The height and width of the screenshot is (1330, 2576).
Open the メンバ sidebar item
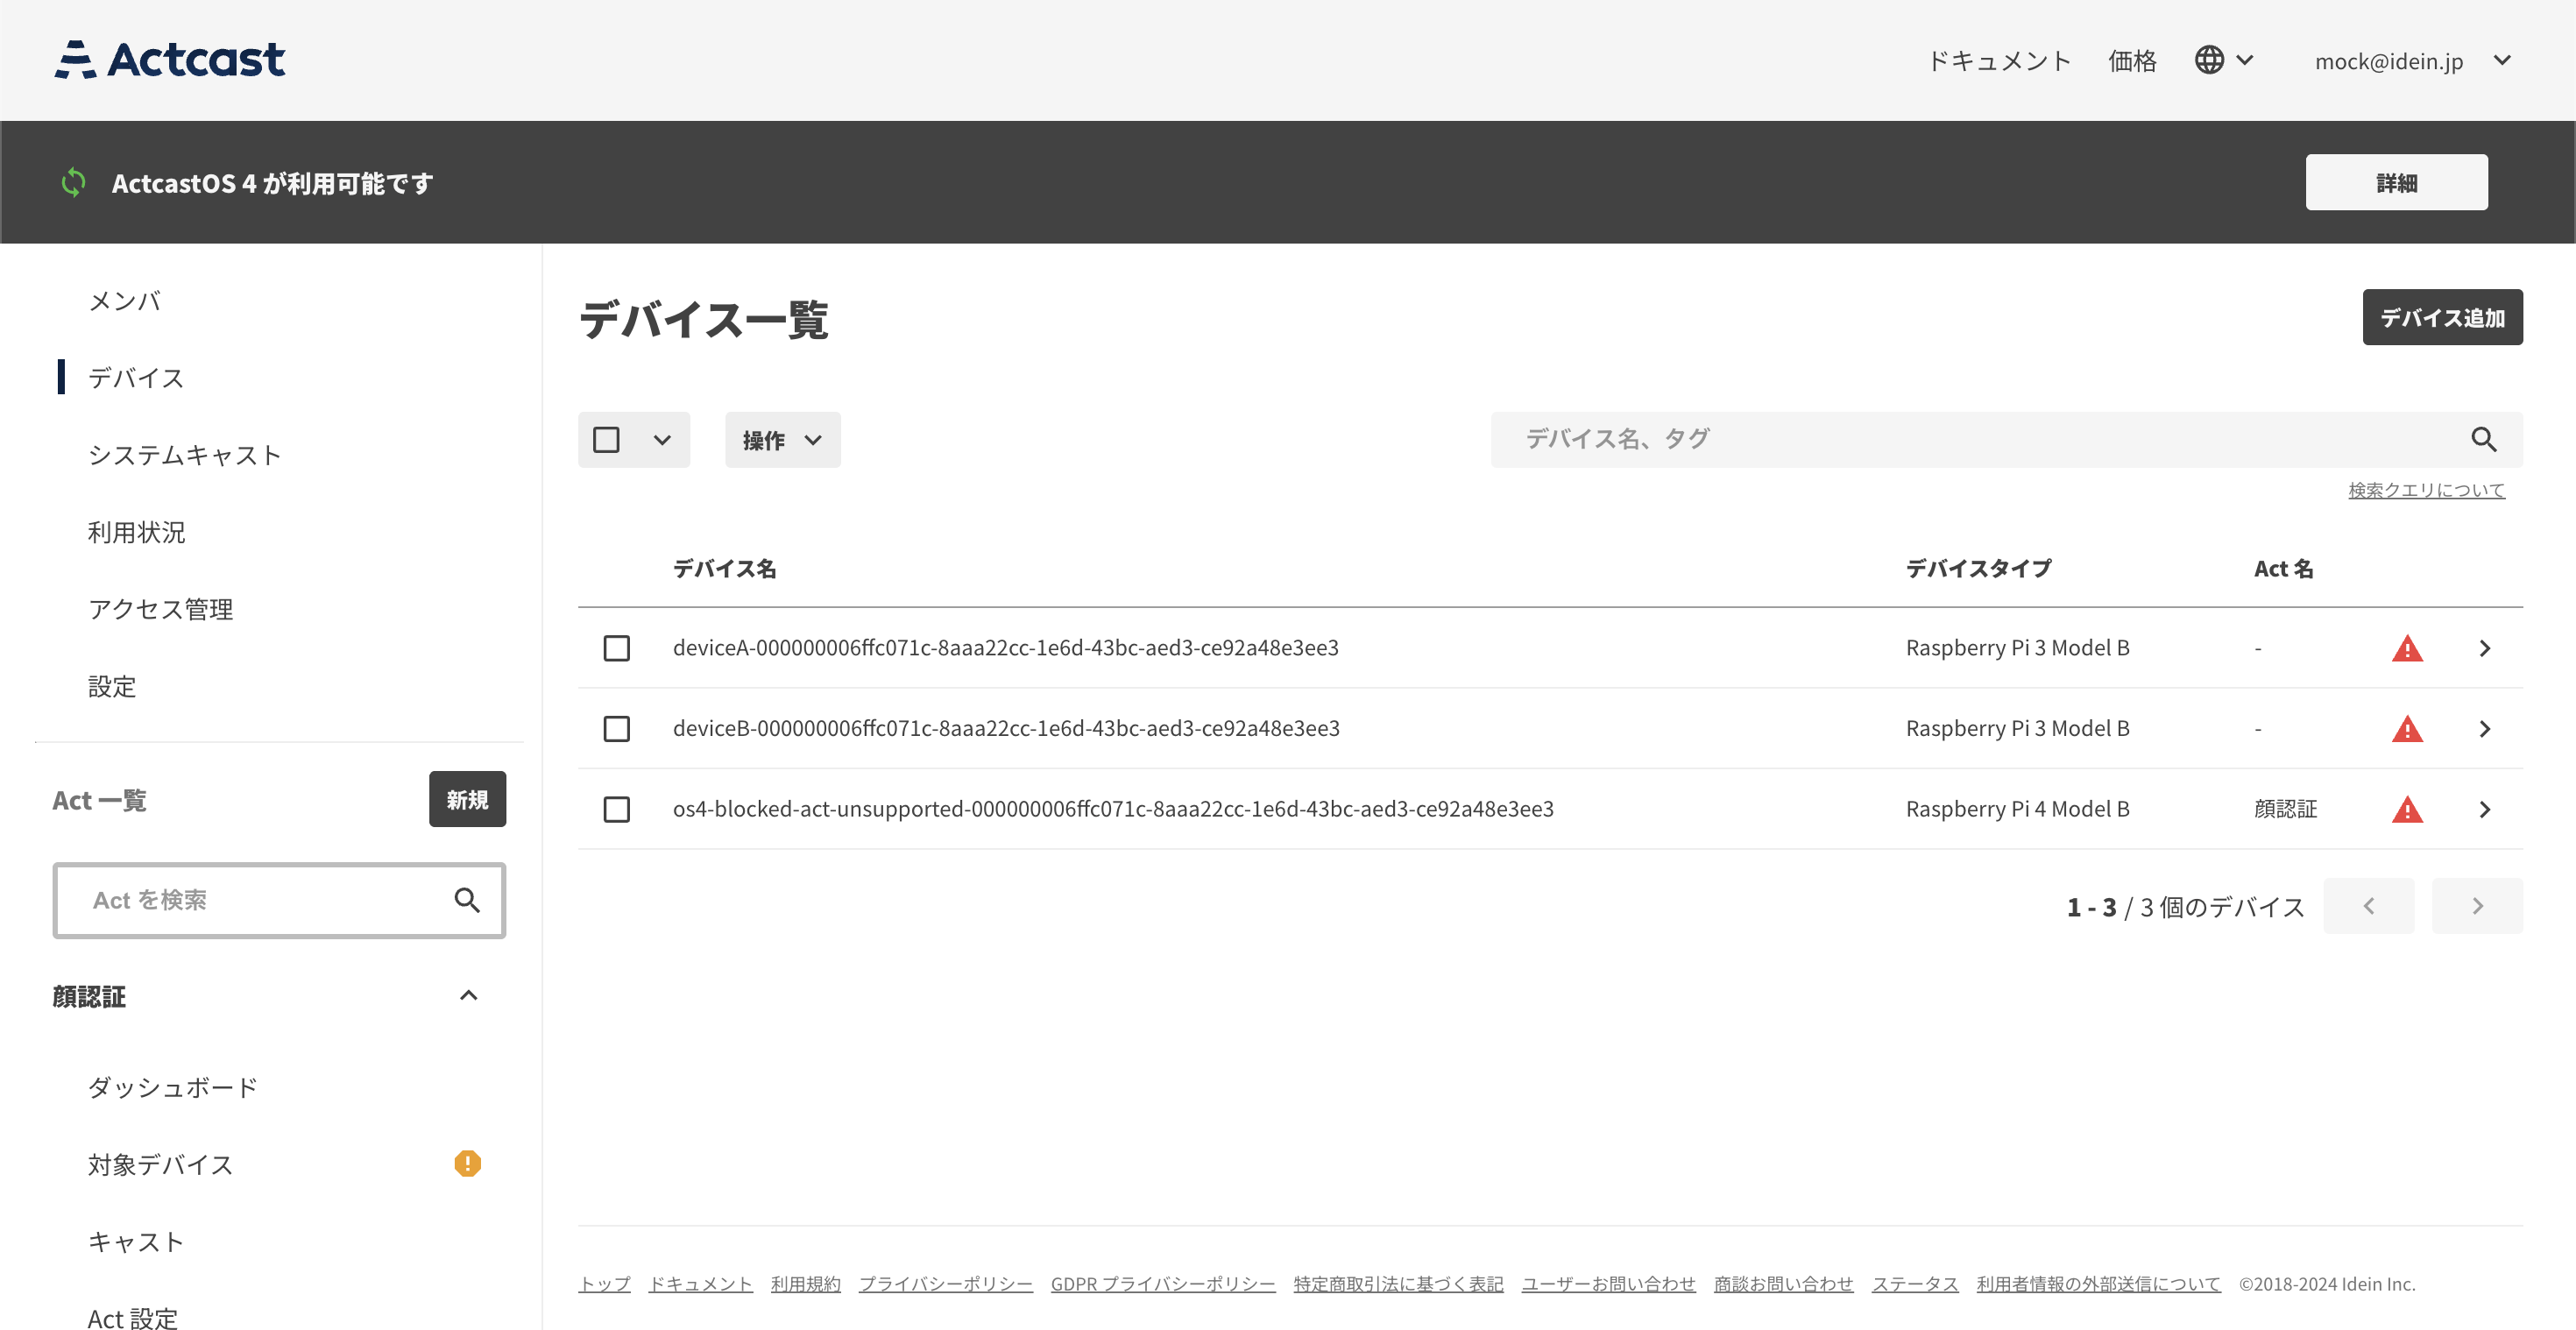tap(124, 300)
